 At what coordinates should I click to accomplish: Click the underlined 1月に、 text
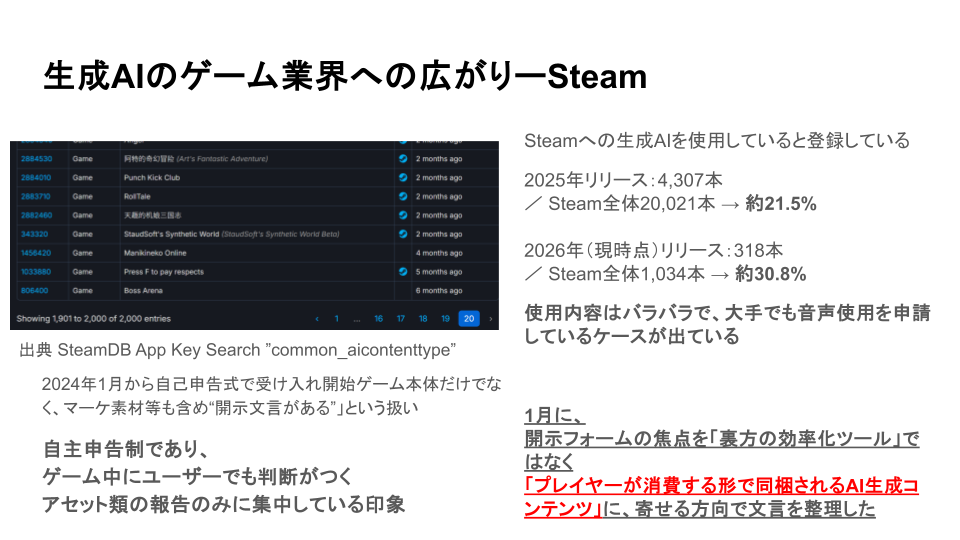pyautogui.click(x=555, y=416)
